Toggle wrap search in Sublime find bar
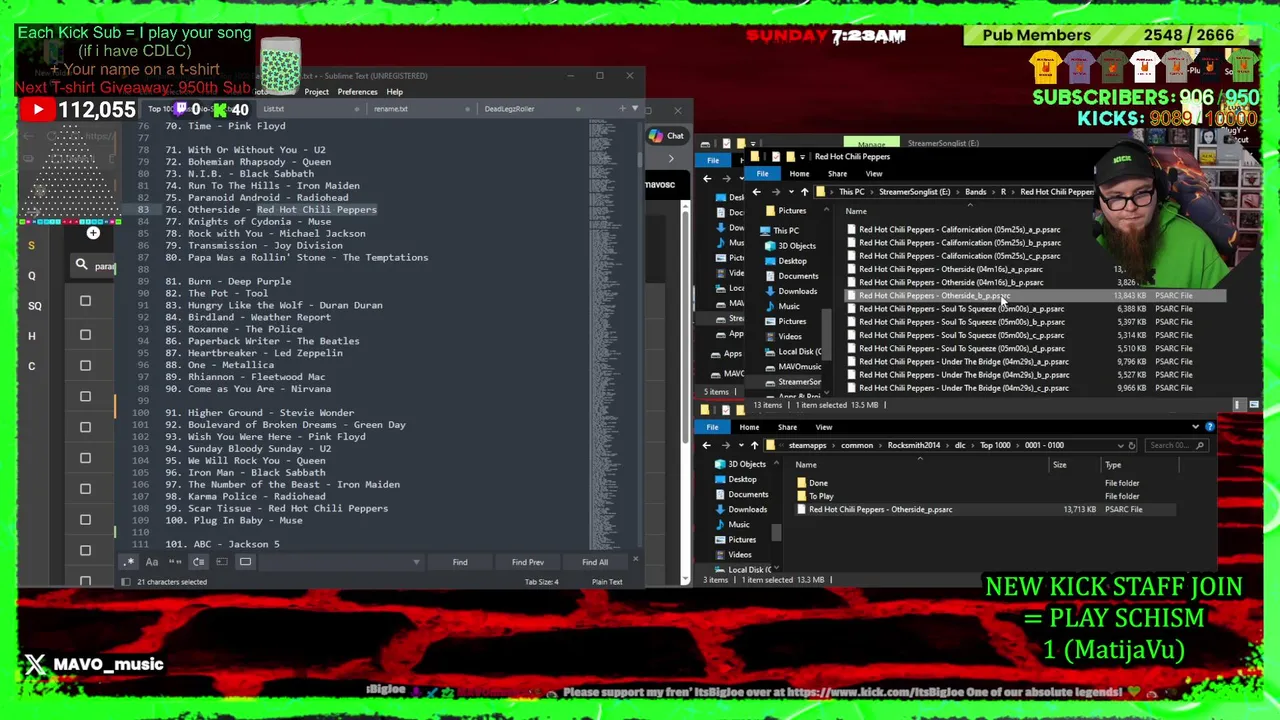Viewport: 1280px width, 720px height. pos(198,562)
